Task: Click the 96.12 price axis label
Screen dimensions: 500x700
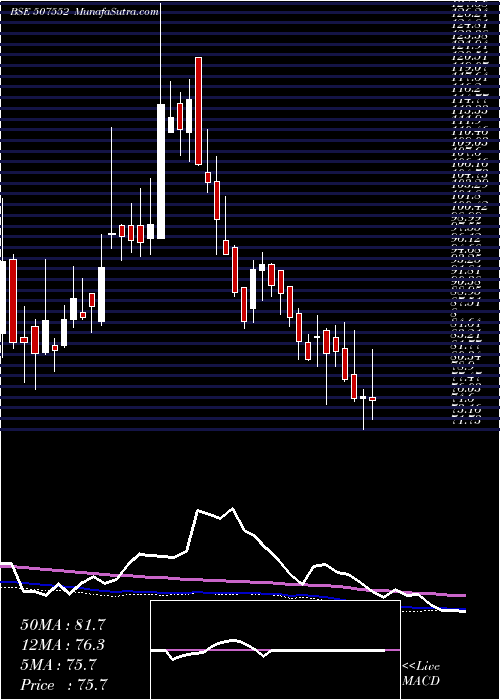Action: point(468,239)
